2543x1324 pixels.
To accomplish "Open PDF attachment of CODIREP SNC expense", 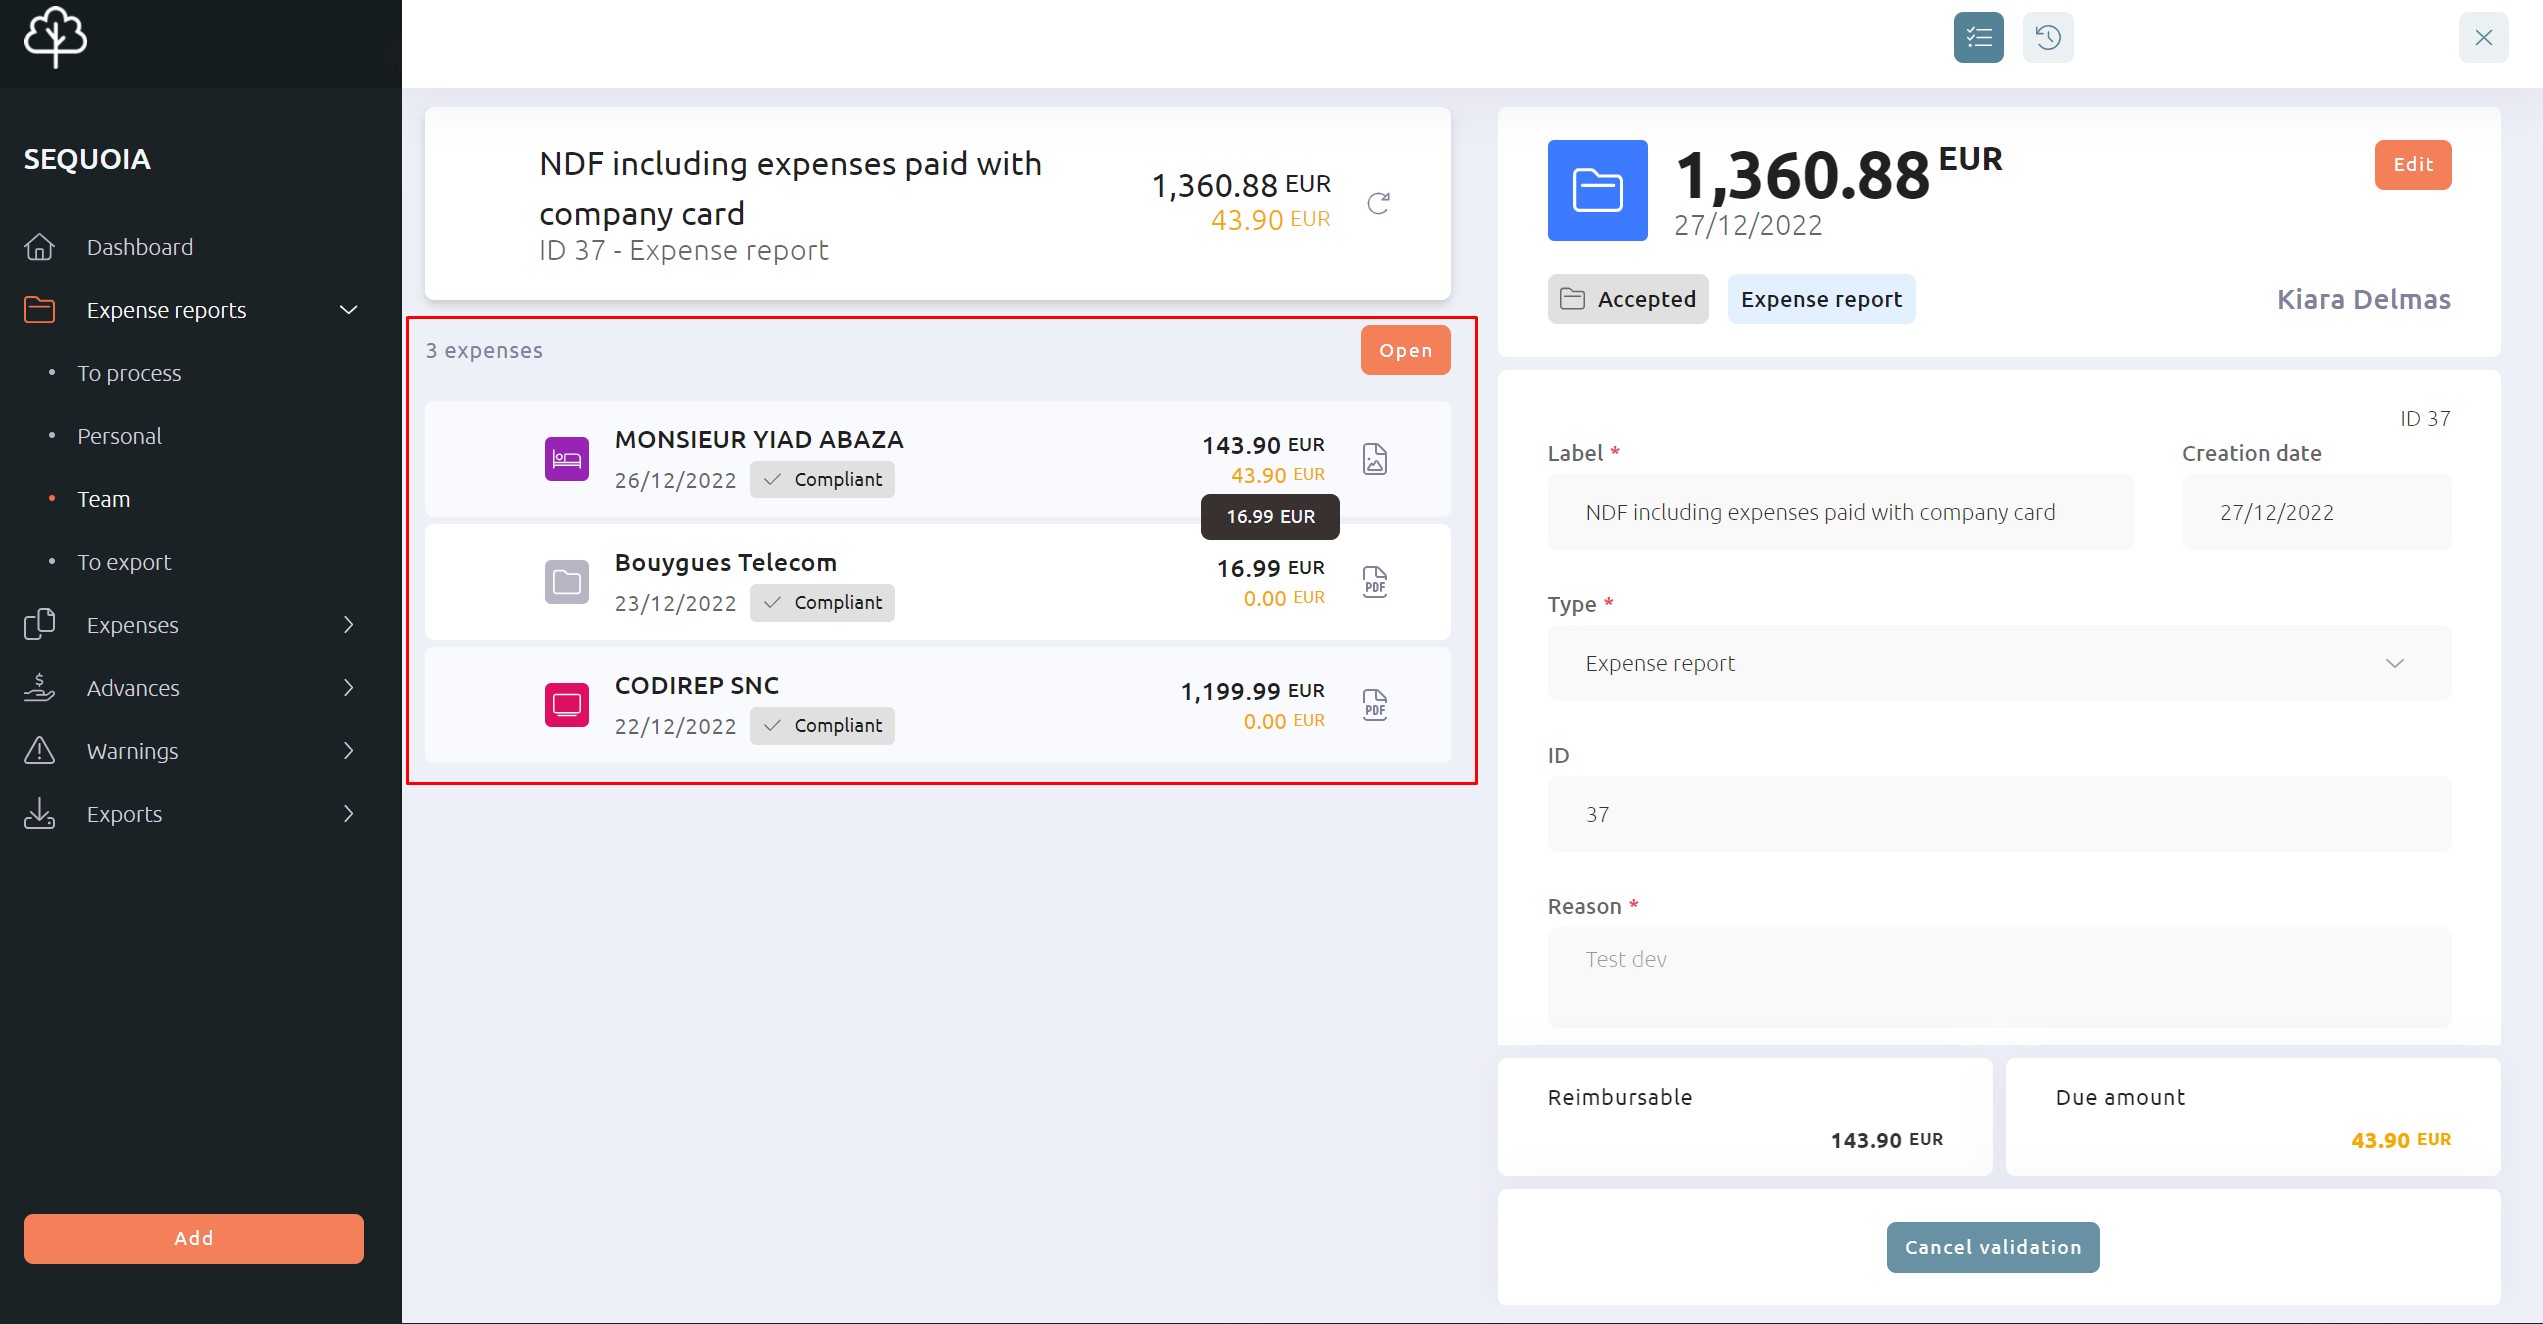I will [1375, 705].
